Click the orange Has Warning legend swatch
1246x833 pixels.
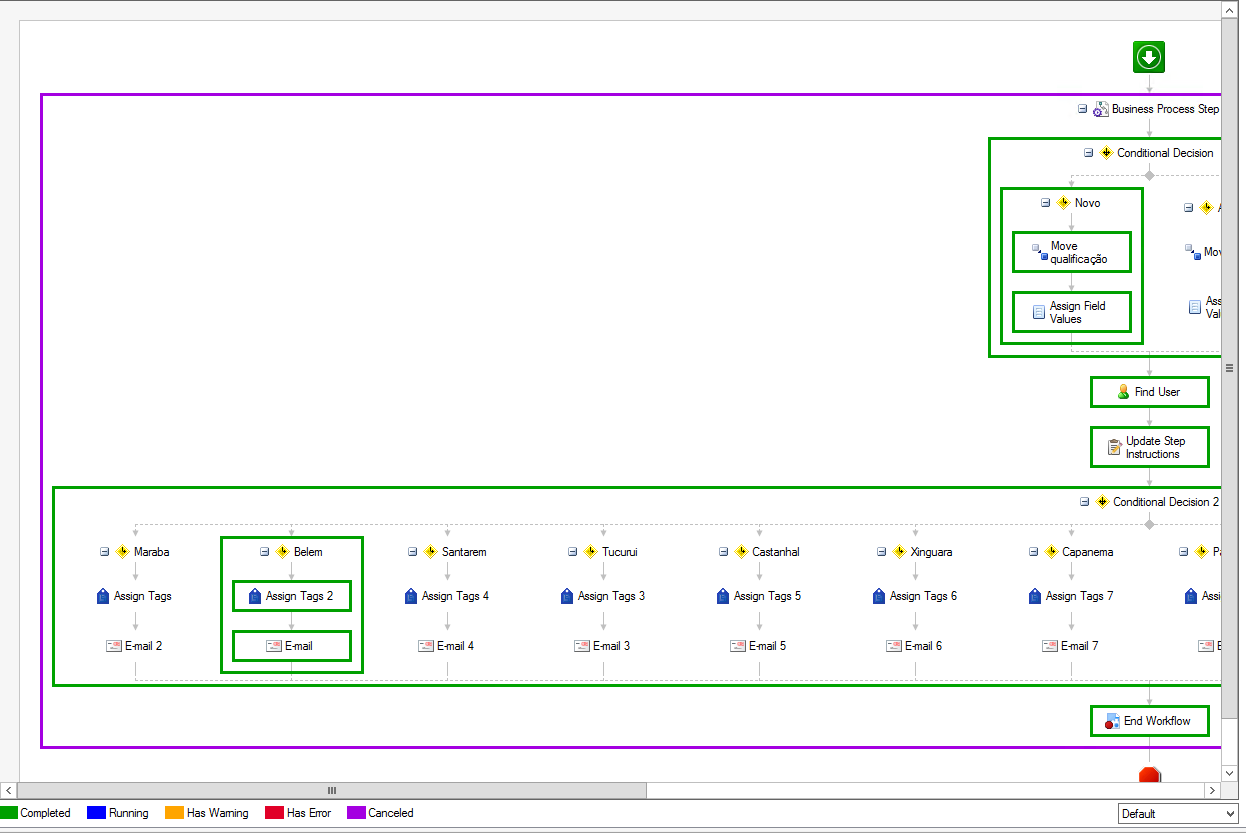(174, 813)
